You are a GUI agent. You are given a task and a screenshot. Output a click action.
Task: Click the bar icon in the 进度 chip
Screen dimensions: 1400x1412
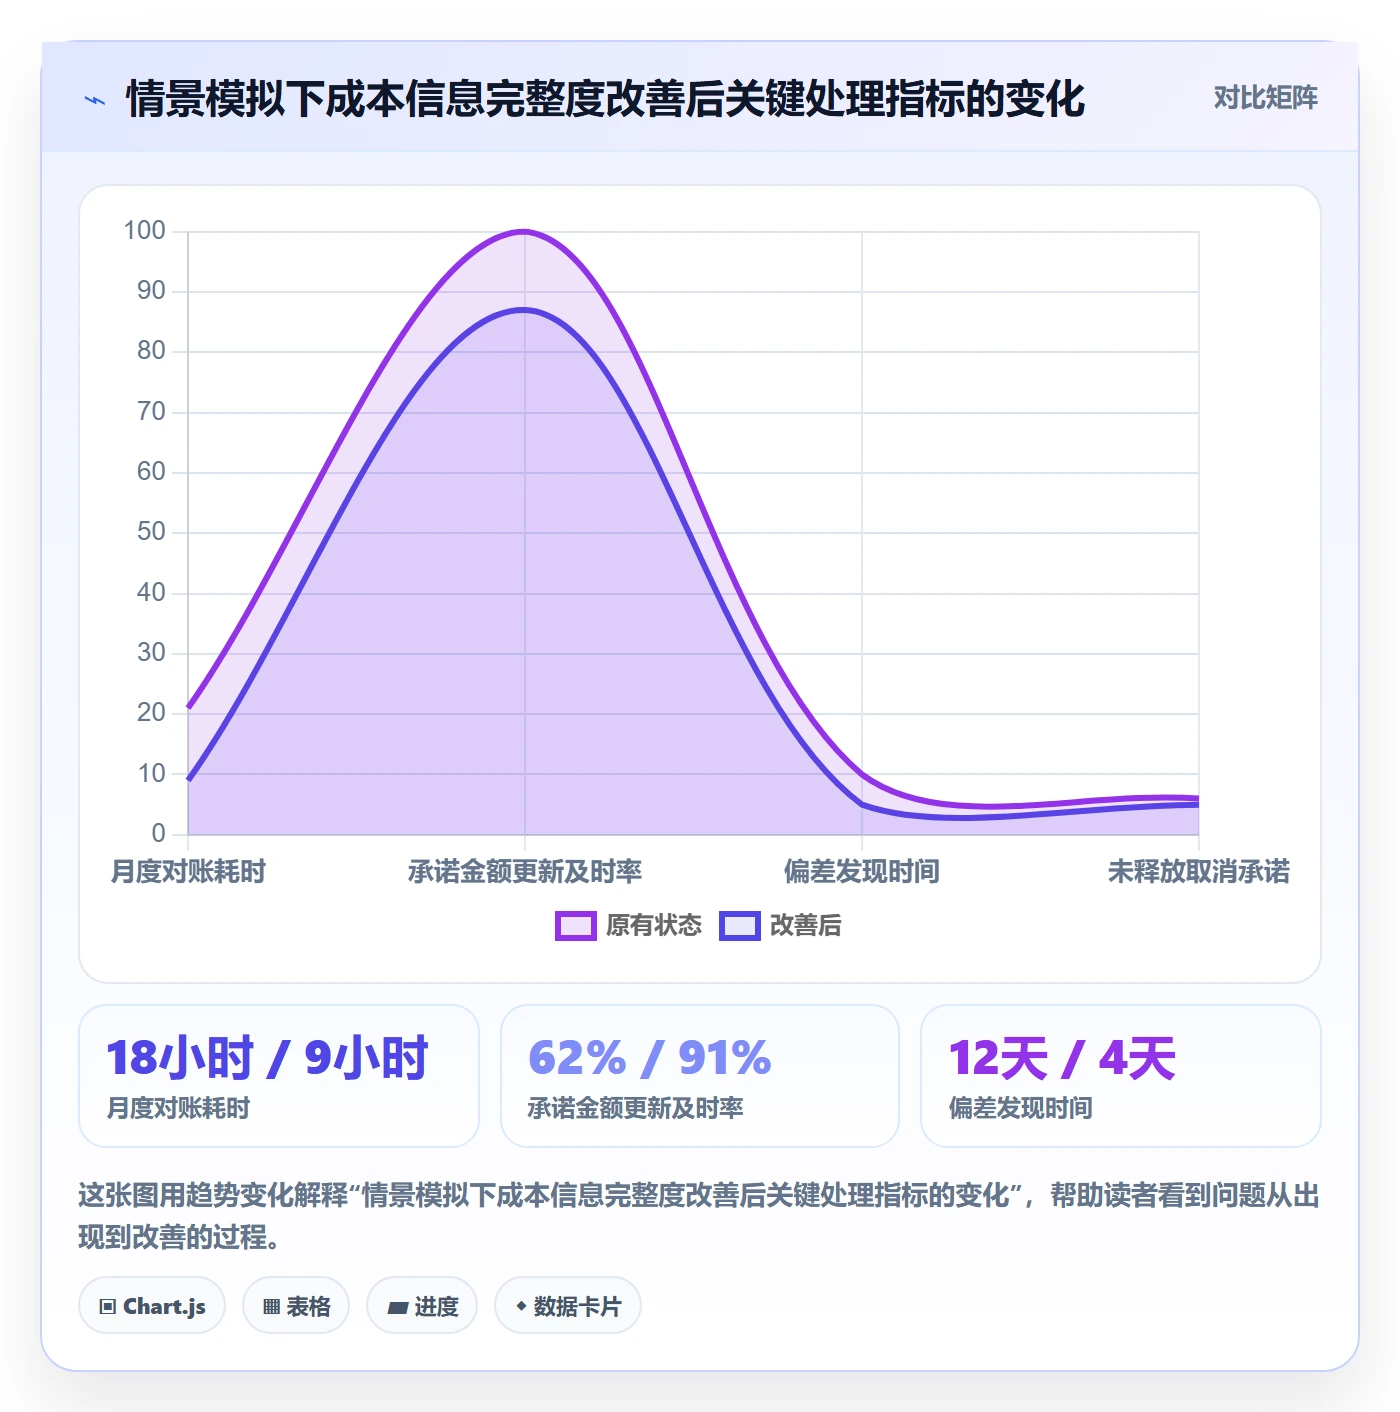[398, 1307]
